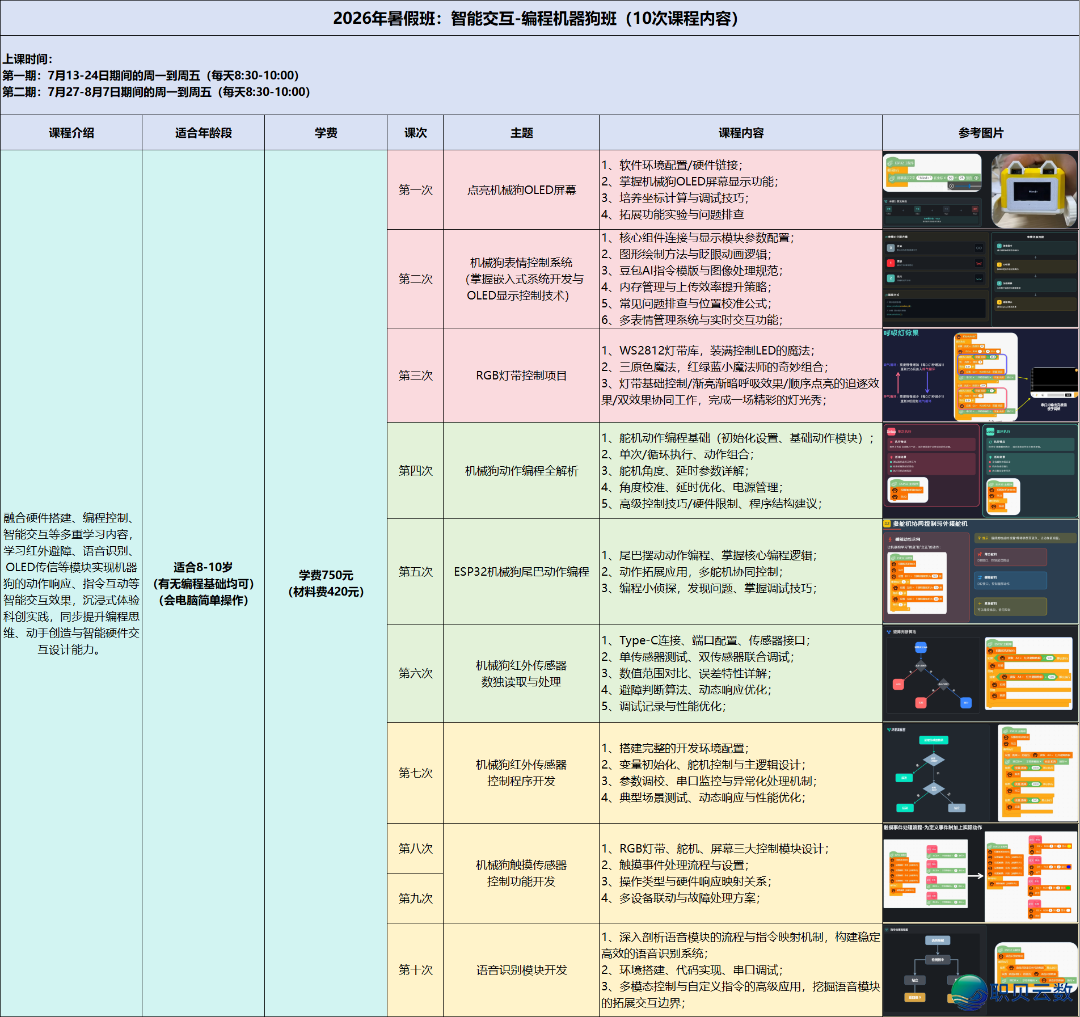Screen dimensions: 1080x1017
Task: Click the course introduction paragraph cell
Action: (71, 583)
